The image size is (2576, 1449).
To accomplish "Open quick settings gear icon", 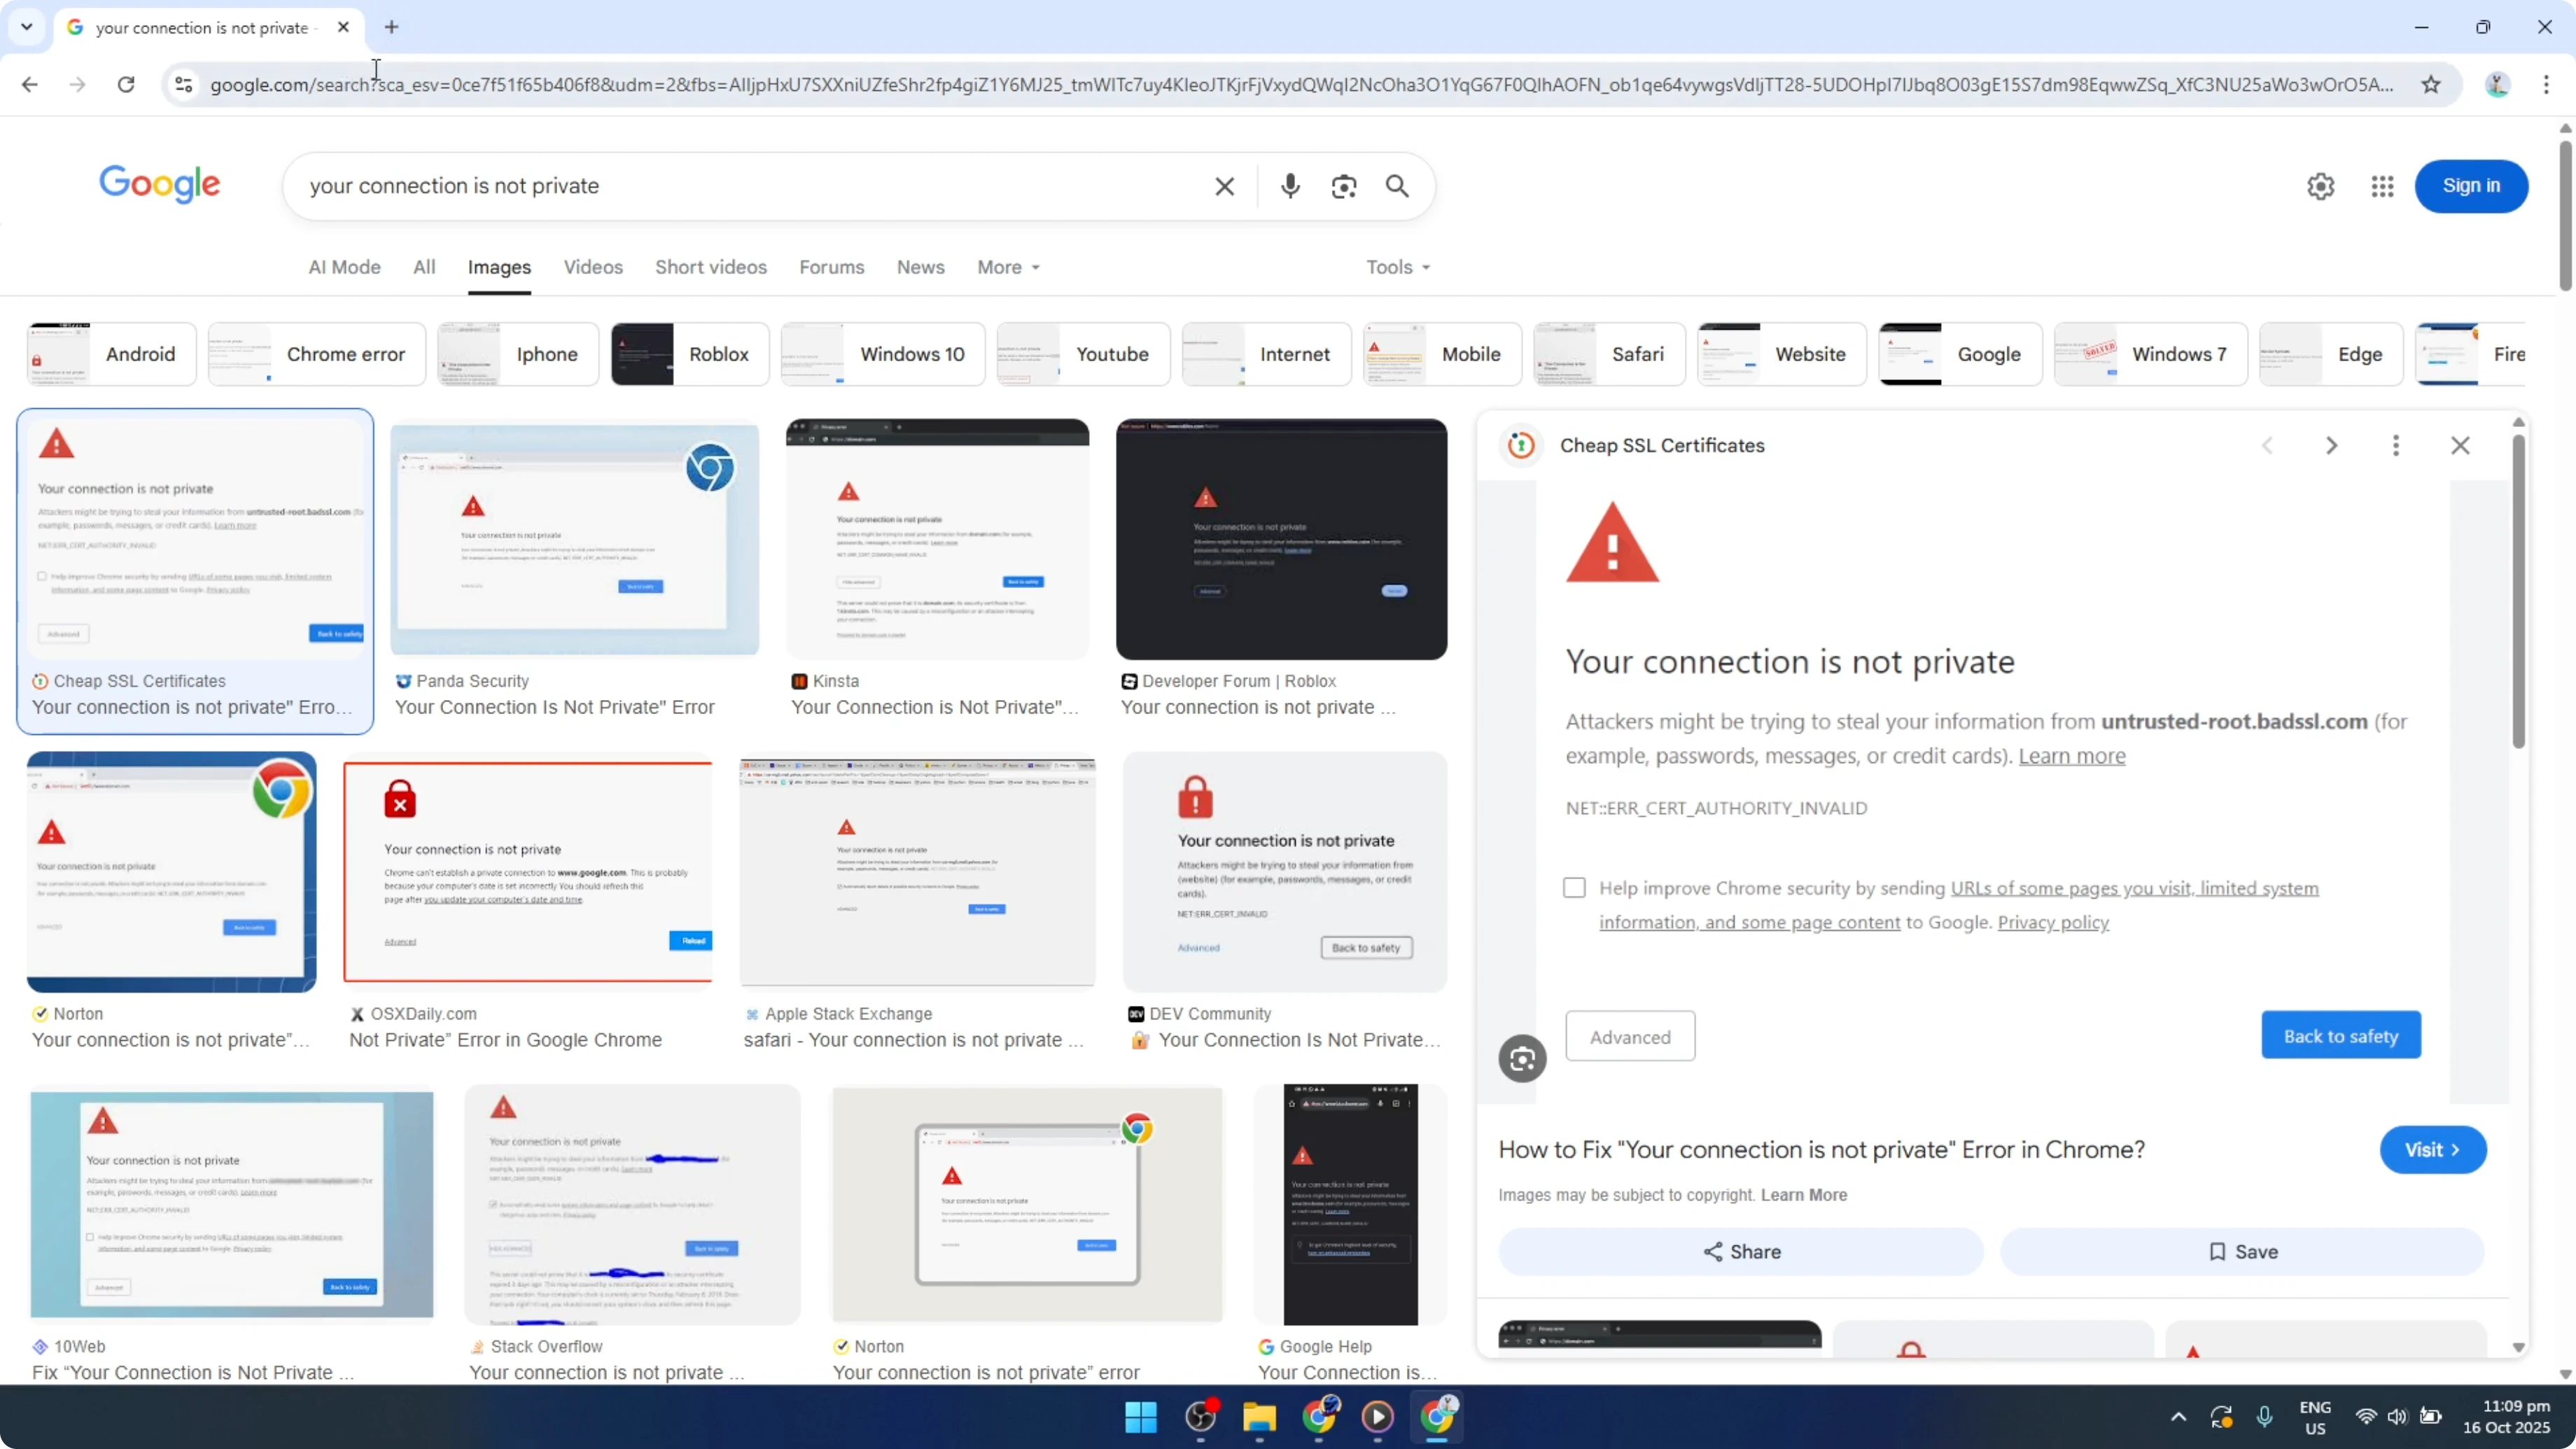I will click(x=2320, y=186).
